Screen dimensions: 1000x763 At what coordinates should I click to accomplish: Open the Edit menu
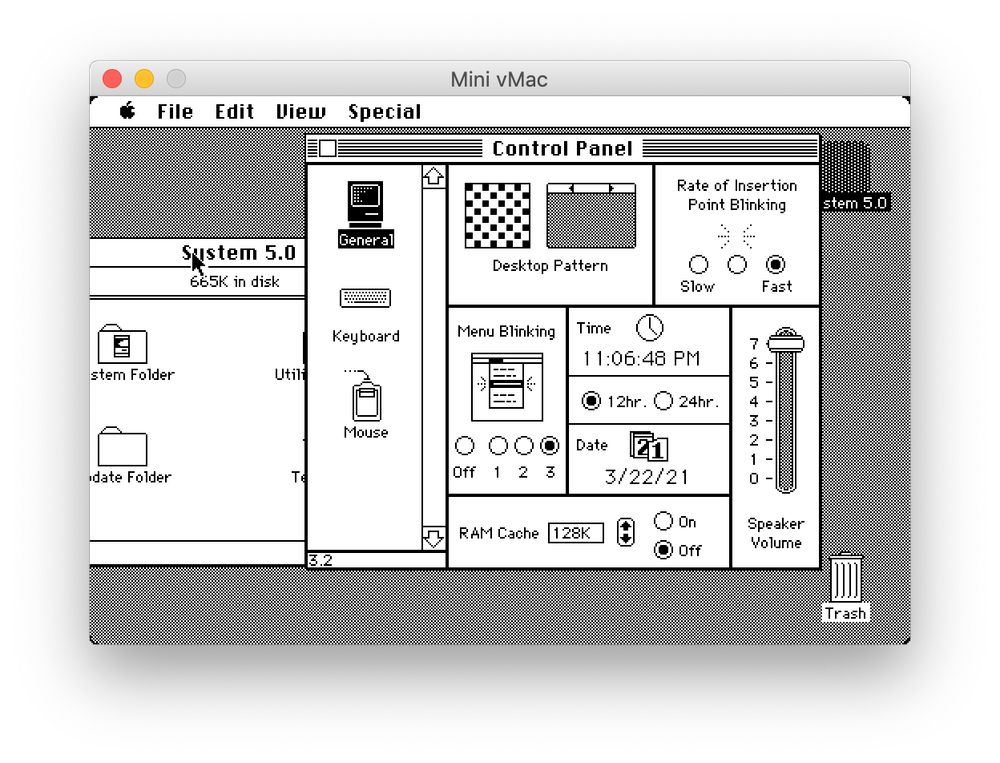click(x=234, y=112)
